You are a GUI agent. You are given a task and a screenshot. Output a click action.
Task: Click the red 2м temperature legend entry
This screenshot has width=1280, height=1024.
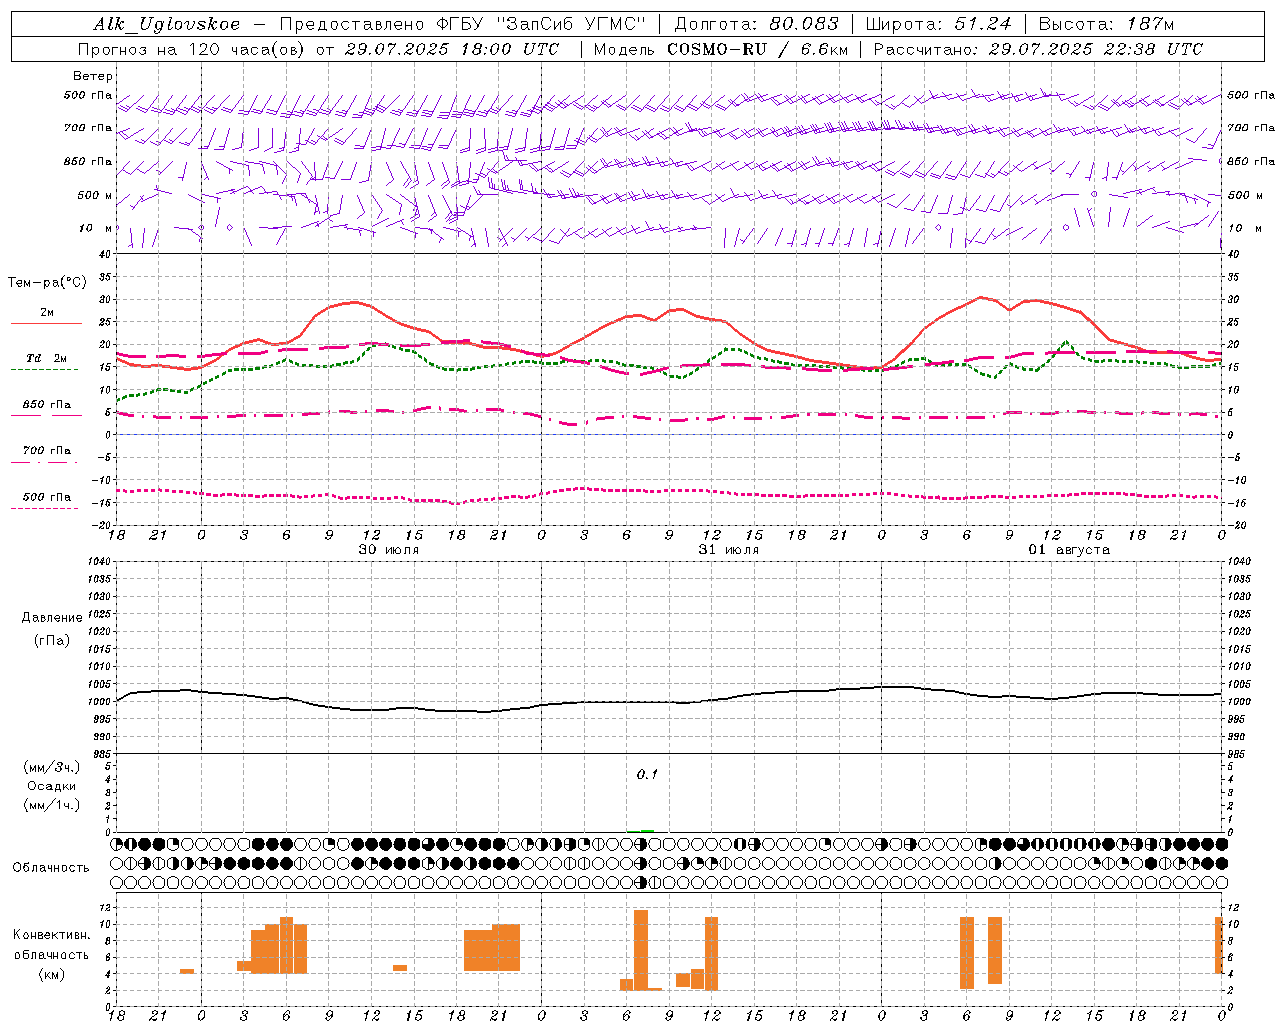(x=46, y=313)
